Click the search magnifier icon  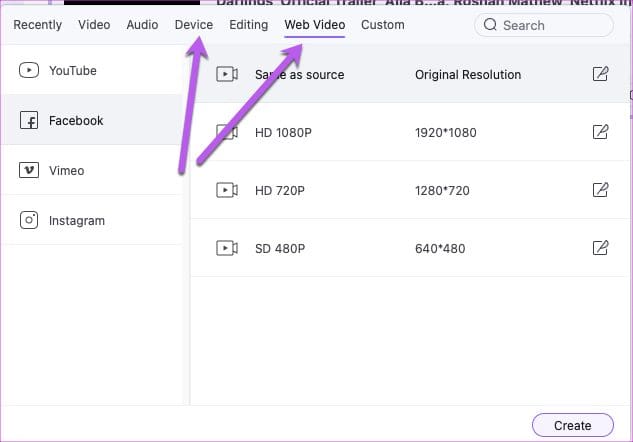(x=490, y=25)
